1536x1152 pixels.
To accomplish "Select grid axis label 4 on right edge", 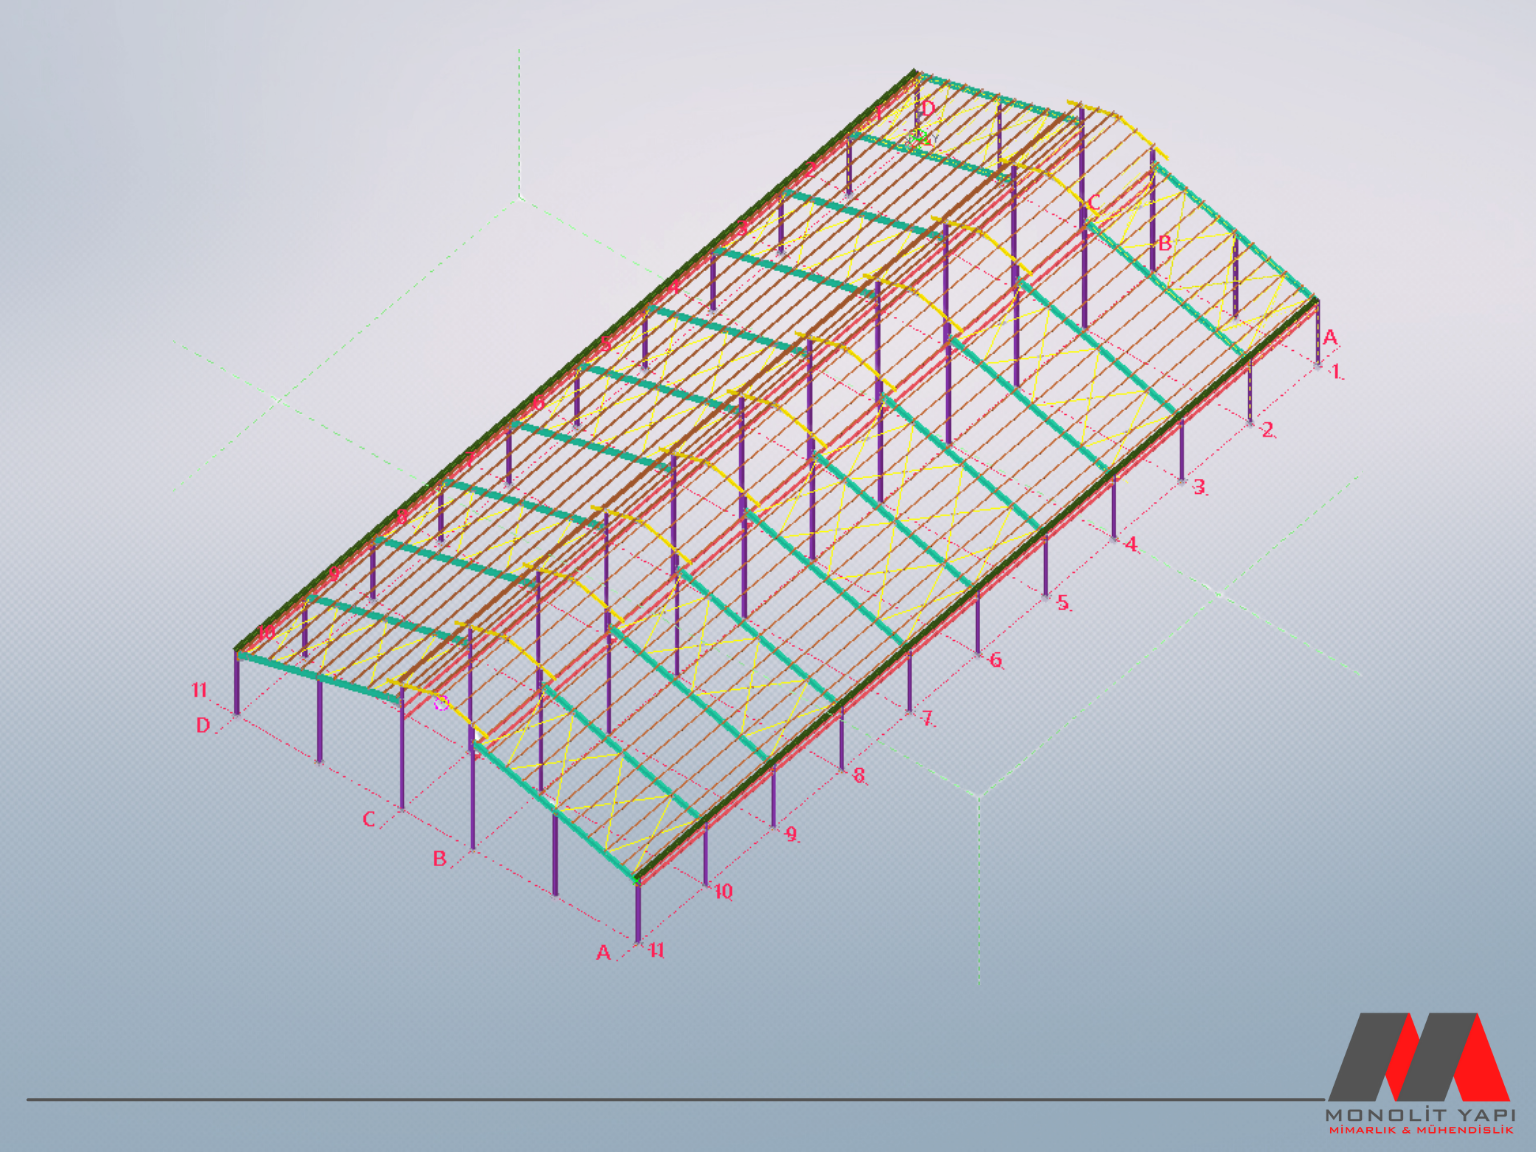I will point(1131,544).
